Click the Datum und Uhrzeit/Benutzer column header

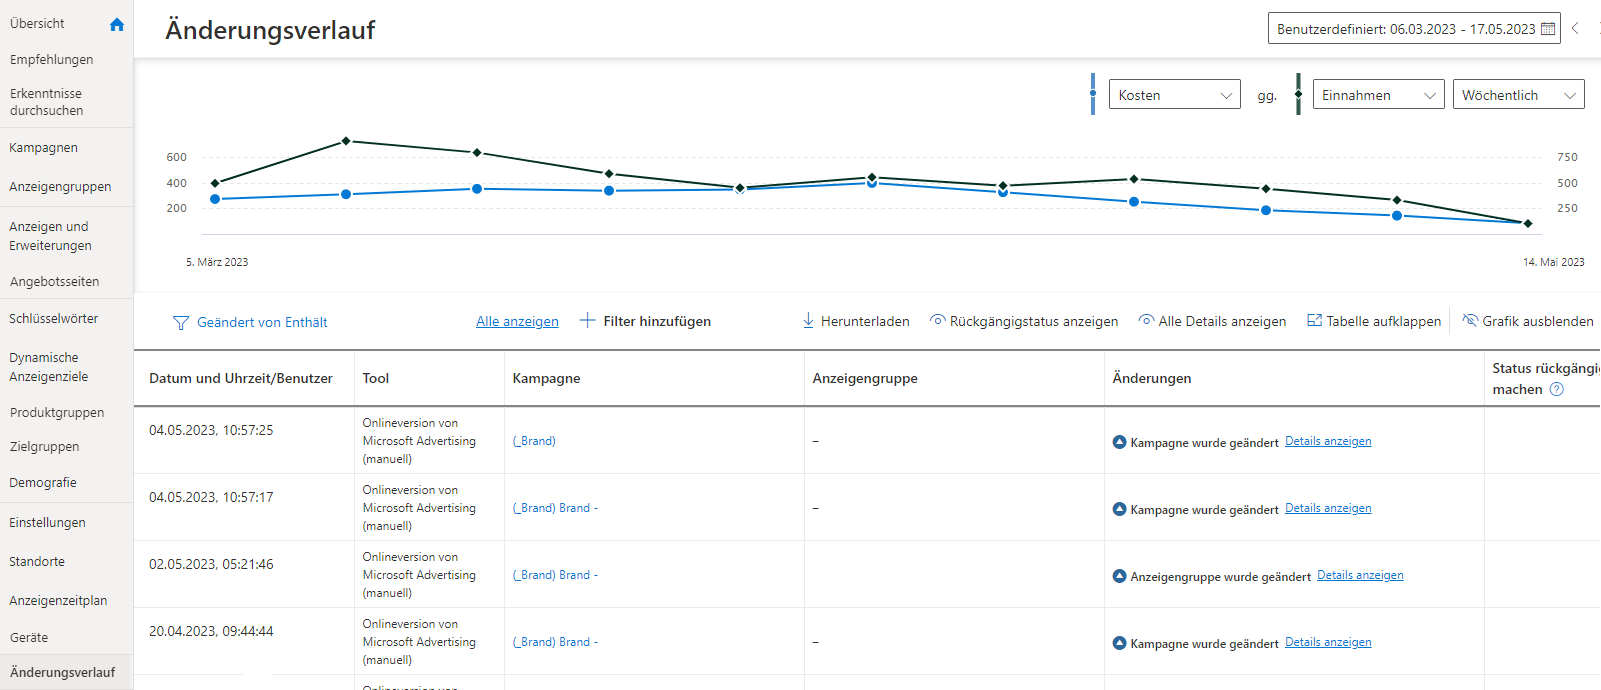click(x=241, y=379)
